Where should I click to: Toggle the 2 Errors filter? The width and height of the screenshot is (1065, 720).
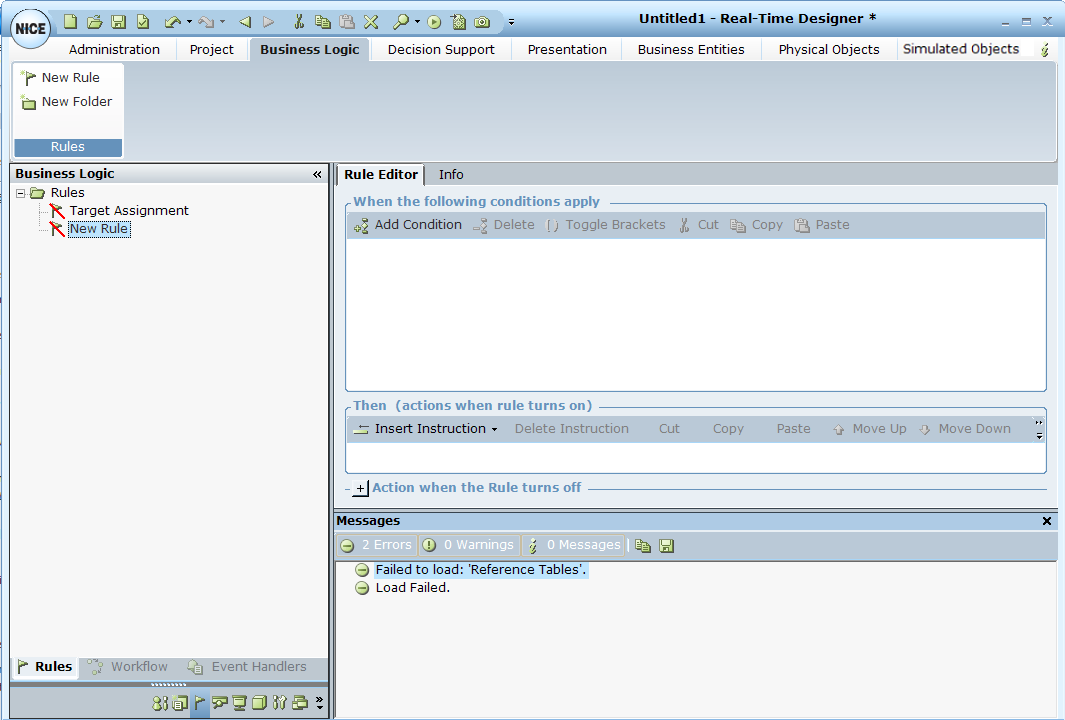coord(376,545)
